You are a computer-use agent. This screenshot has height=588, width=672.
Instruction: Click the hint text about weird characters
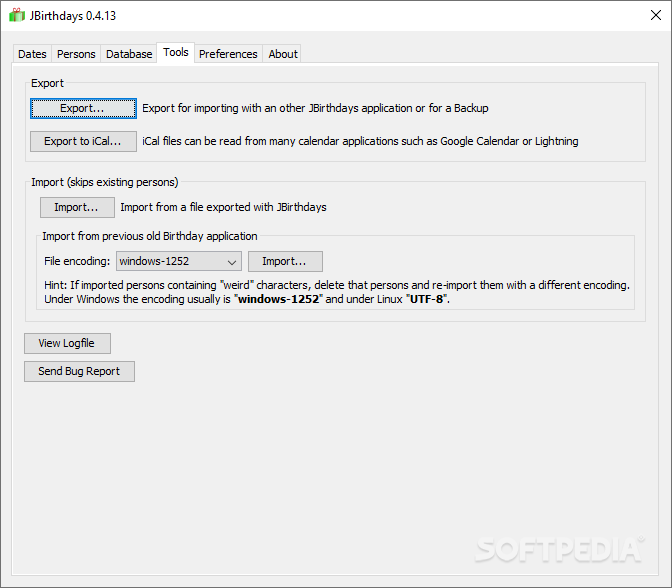point(337,292)
